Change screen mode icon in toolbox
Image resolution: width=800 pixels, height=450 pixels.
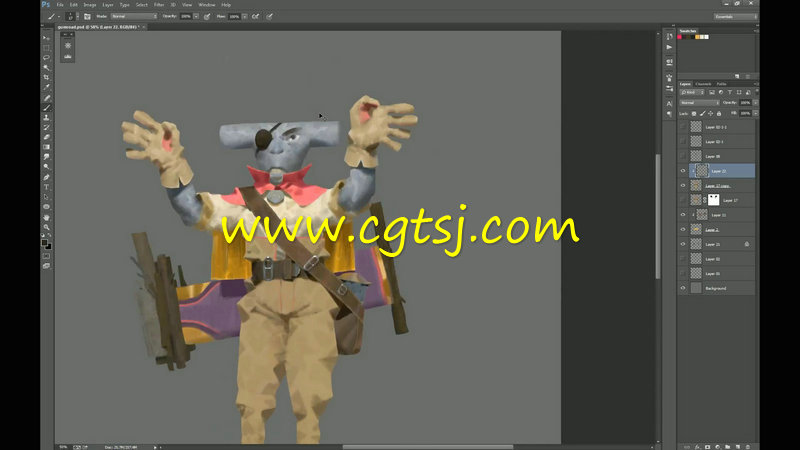pyautogui.click(x=46, y=266)
